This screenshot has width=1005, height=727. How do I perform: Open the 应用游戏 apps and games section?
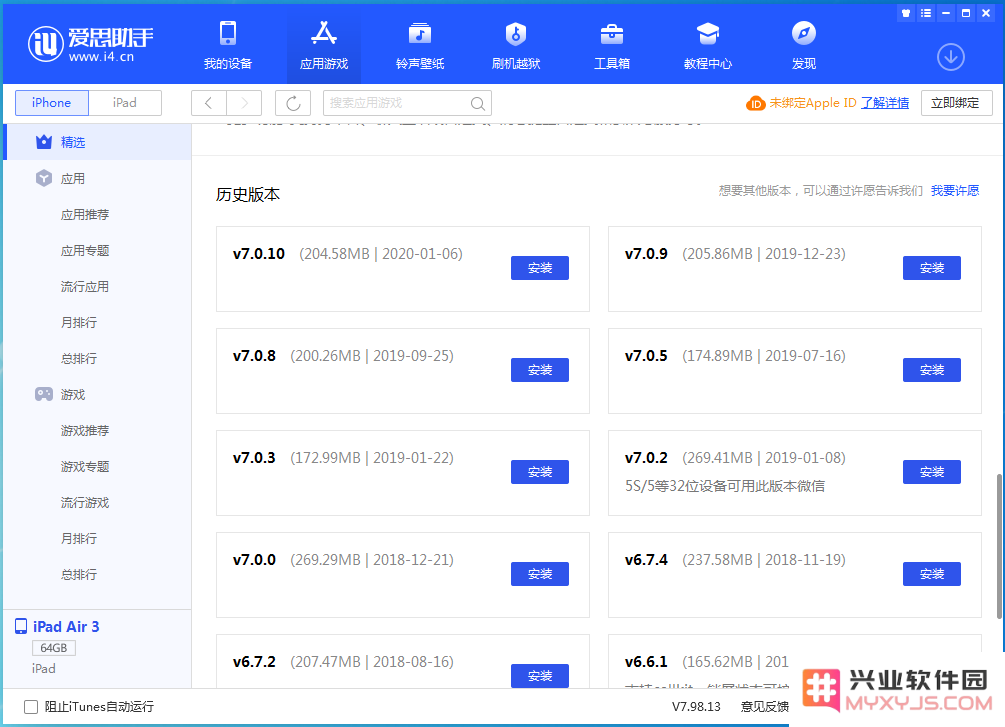coord(324,45)
